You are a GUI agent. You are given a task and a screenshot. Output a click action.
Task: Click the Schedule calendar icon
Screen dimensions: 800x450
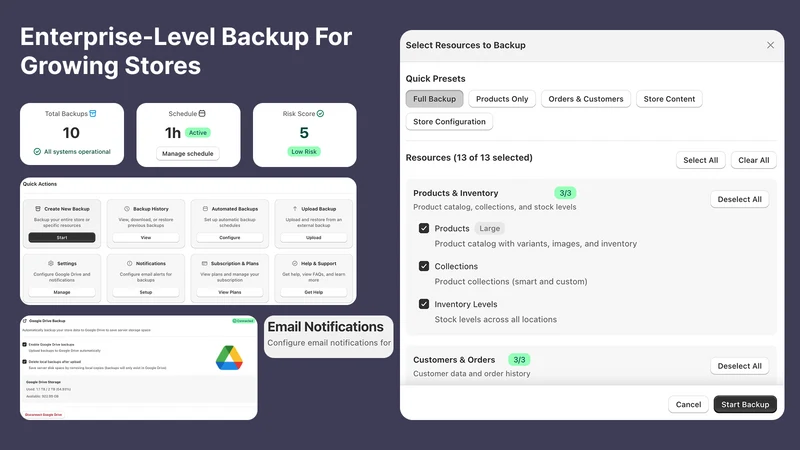click(202, 113)
